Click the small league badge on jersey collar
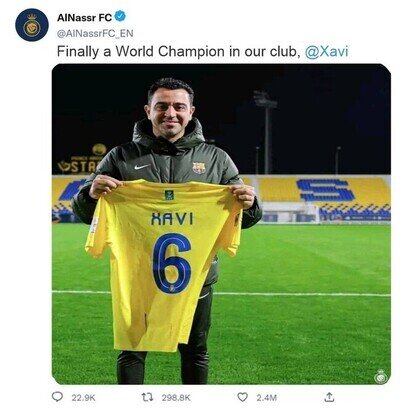The width and height of the screenshot is (400, 412). [x=169, y=195]
